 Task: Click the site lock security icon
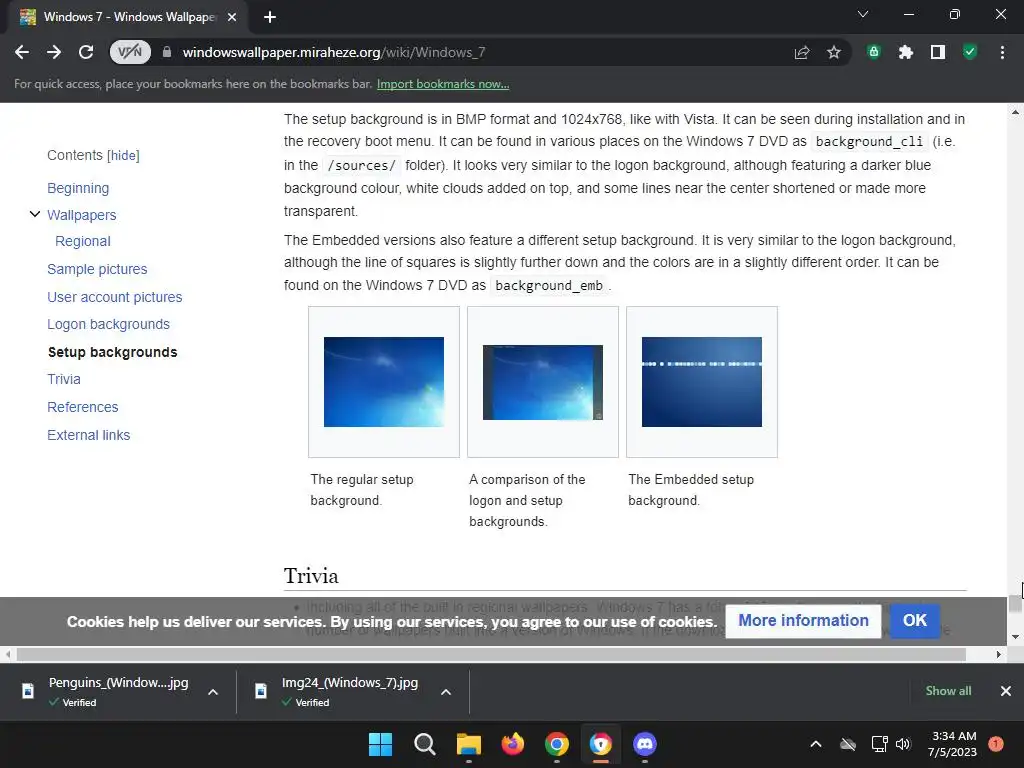coord(167,52)
